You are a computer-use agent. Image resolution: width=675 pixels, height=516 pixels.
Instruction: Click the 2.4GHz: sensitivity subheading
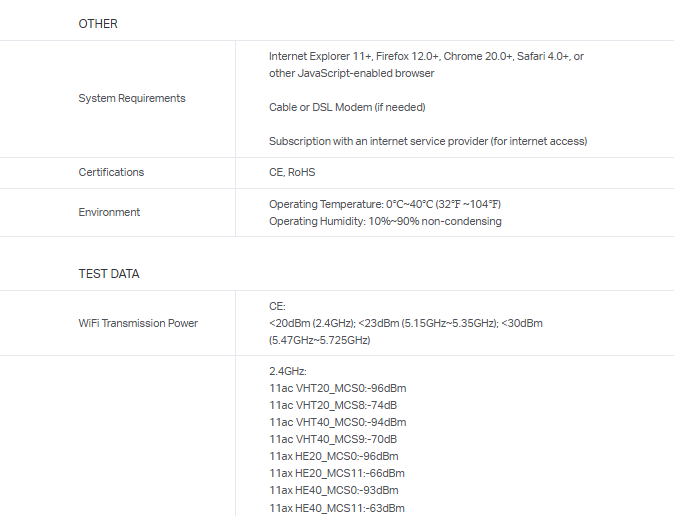click(288, 371)
